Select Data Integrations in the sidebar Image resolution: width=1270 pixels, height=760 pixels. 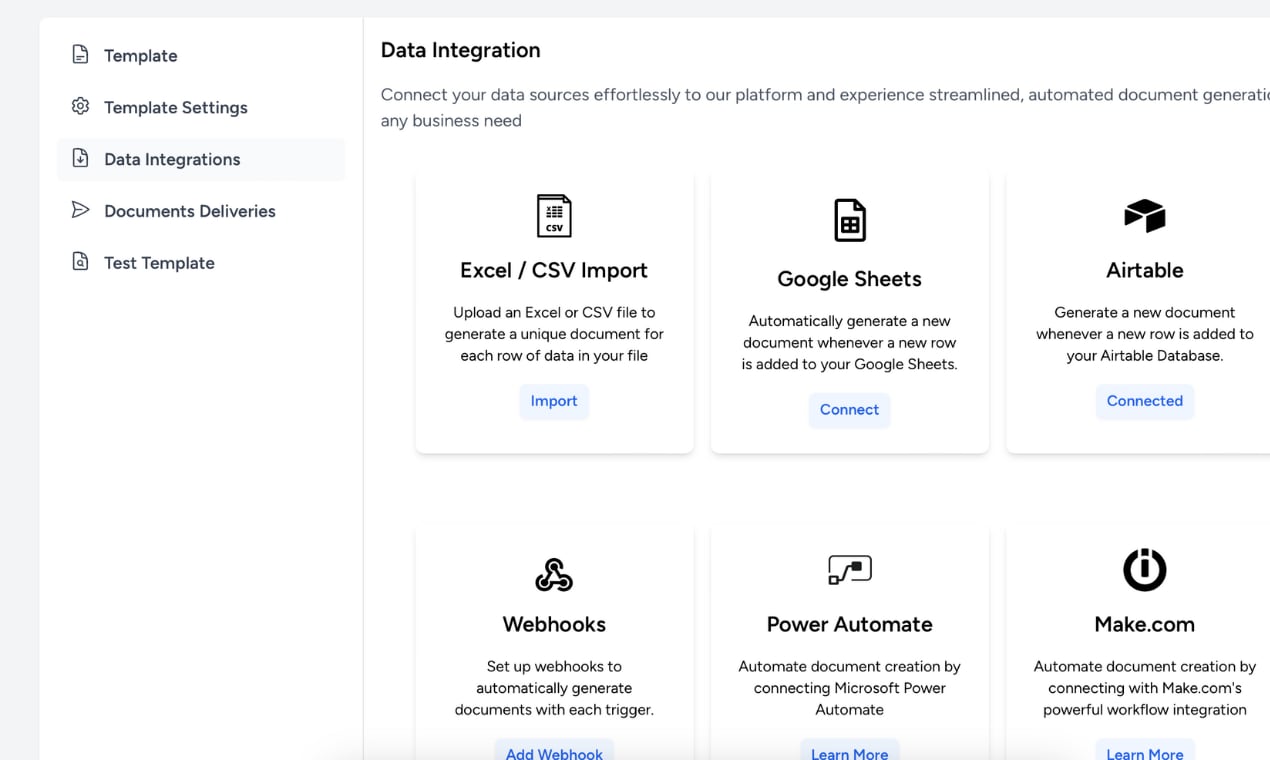(172, 160)
